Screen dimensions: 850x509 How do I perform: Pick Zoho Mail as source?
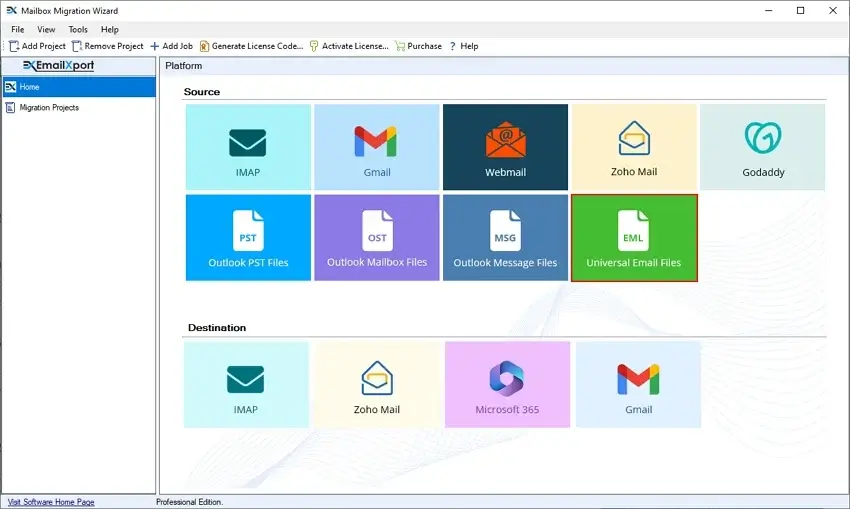pos(634,147)
